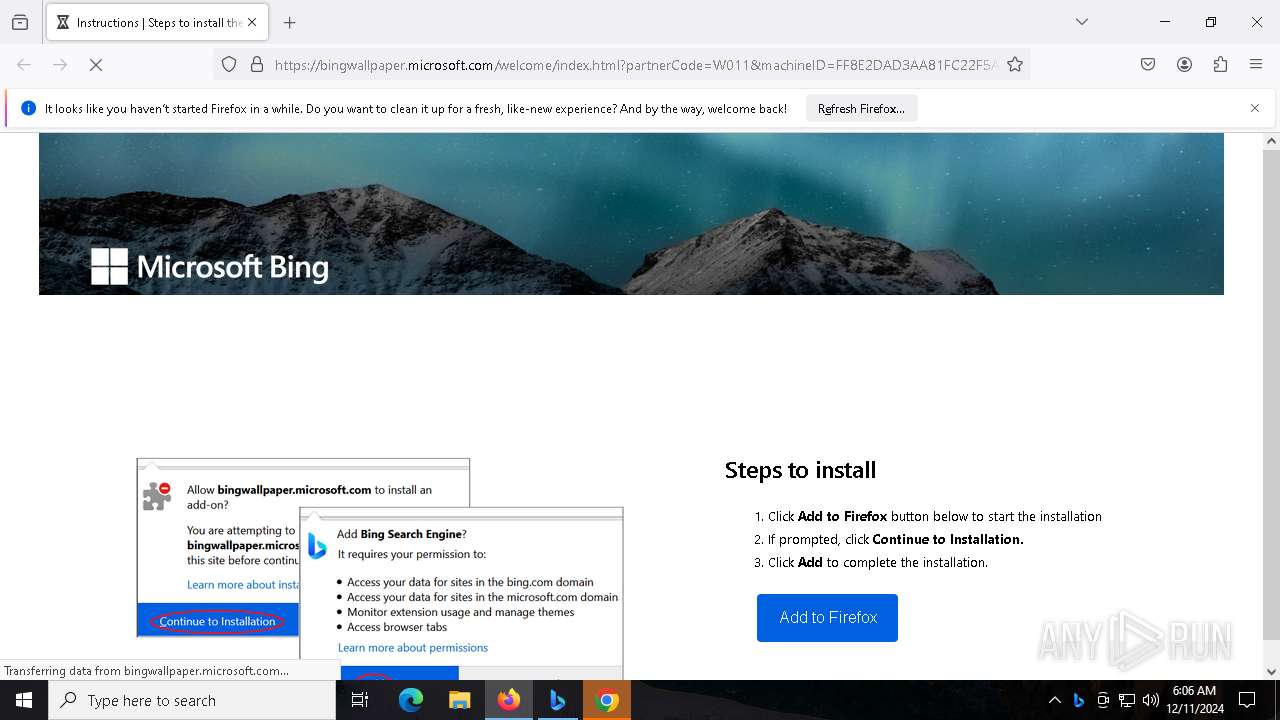Click the install instructions illustration image
The width and height of the screenshot is (1280, 720).
point(380,568)
